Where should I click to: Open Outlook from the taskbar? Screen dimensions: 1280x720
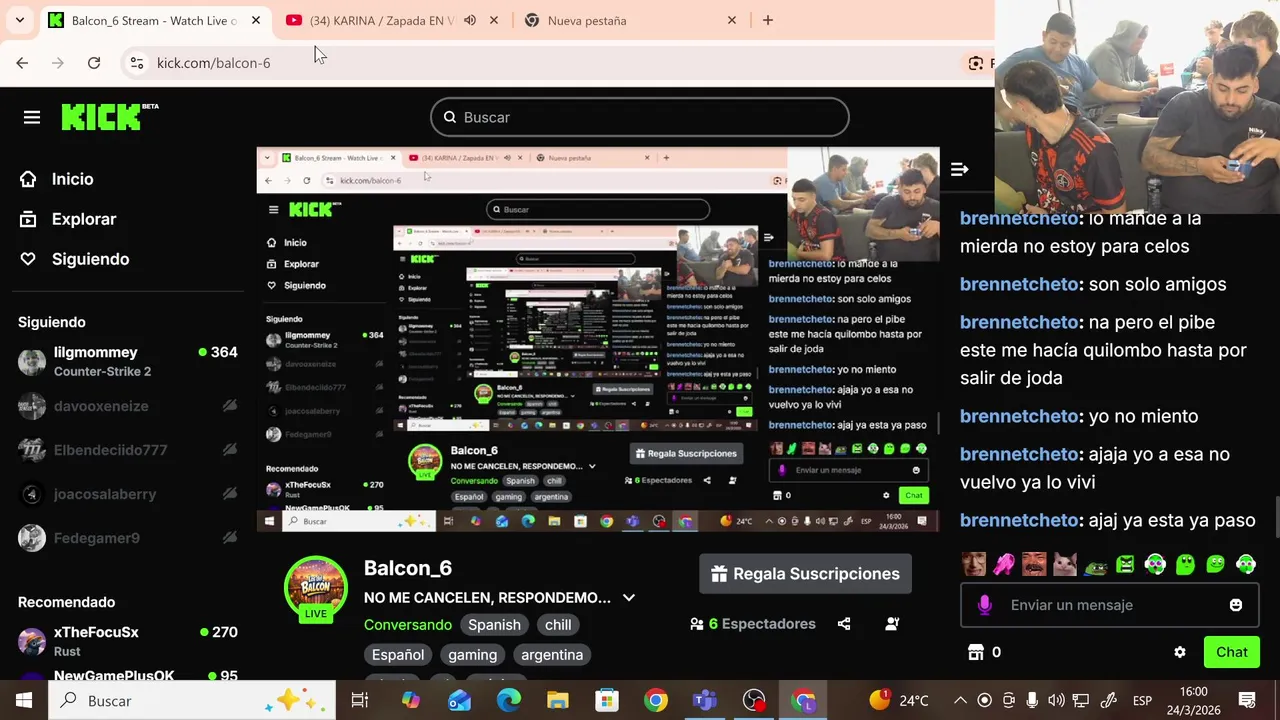[x=460, y=700]
